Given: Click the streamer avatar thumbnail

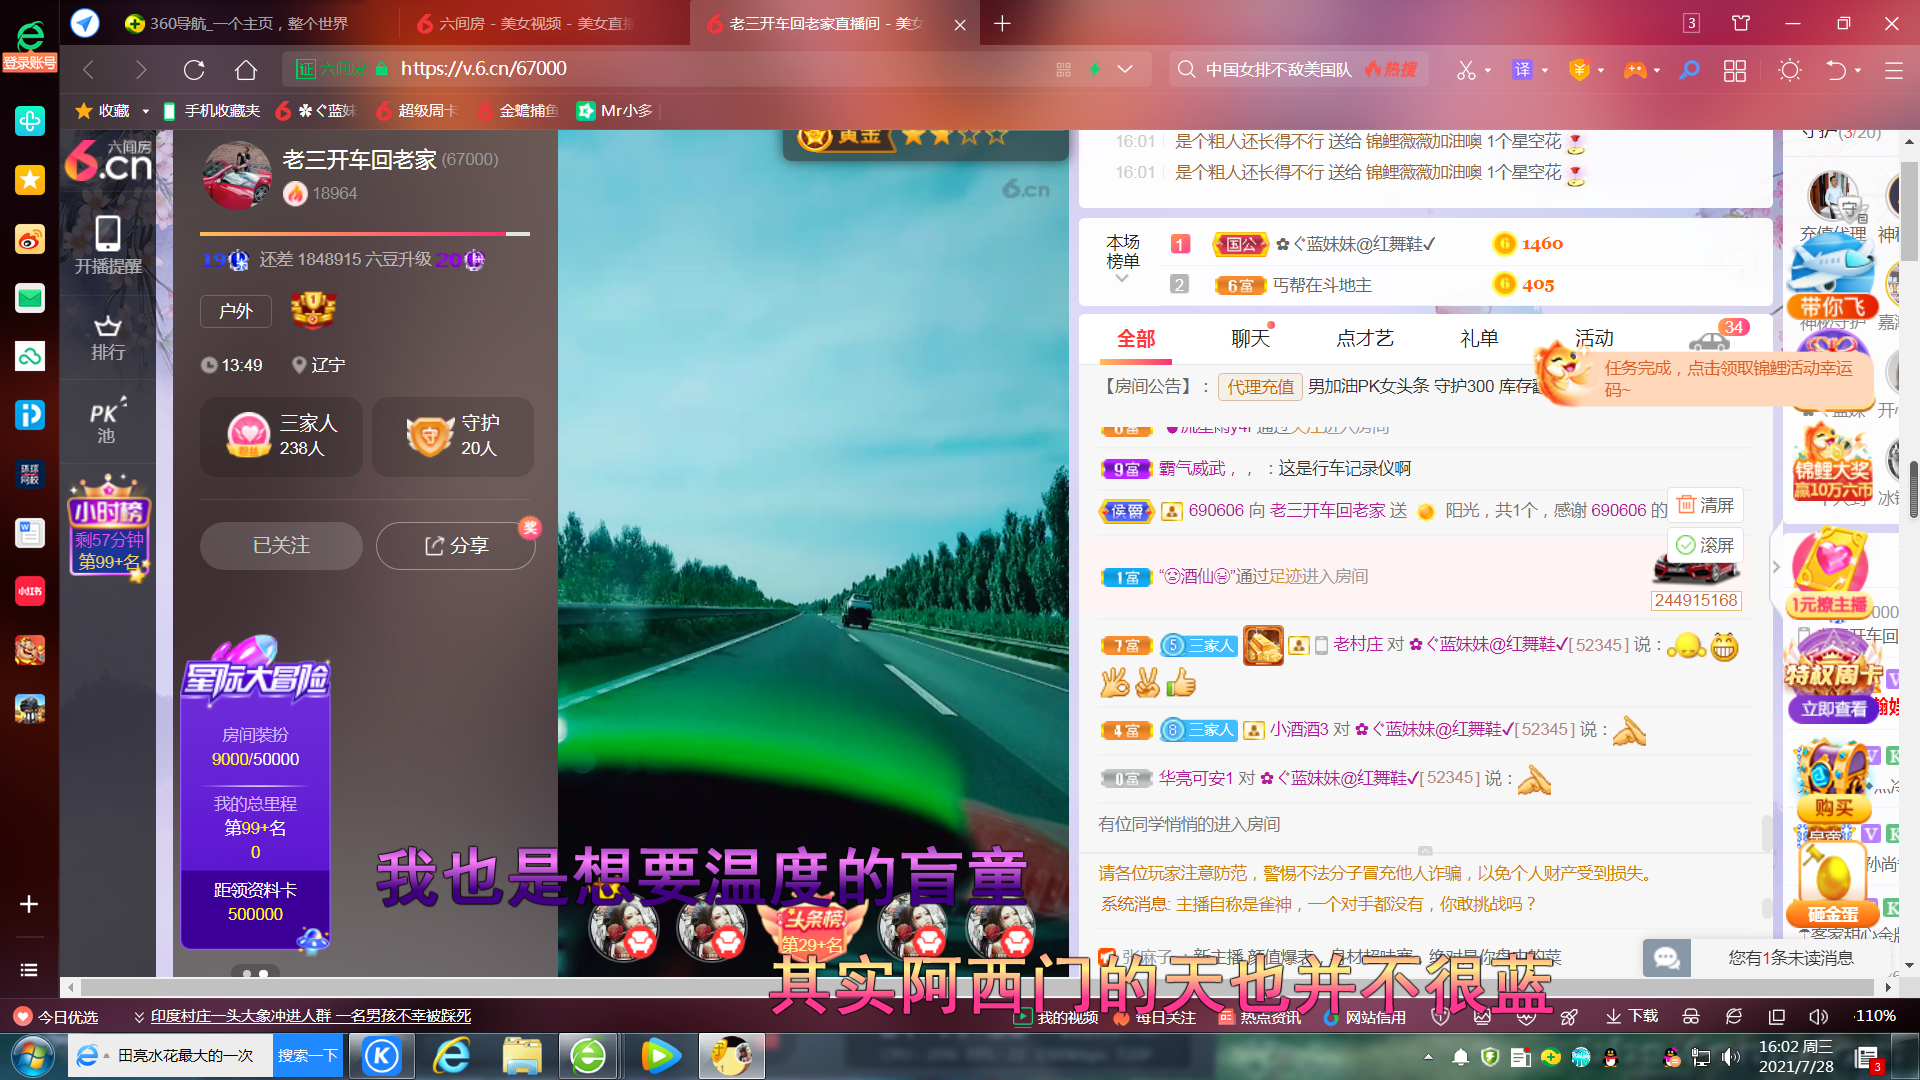Looking at the screenshot, I should 237,175.
